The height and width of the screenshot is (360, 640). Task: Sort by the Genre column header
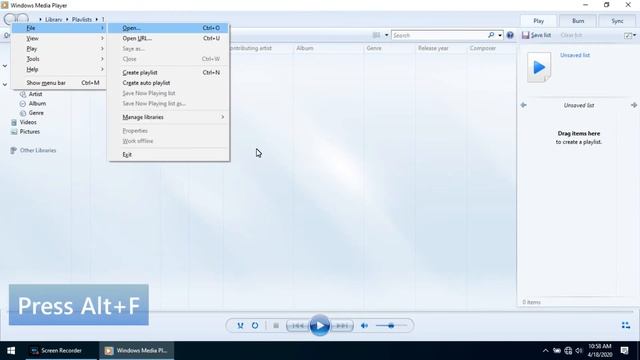(x=373, y=48)
